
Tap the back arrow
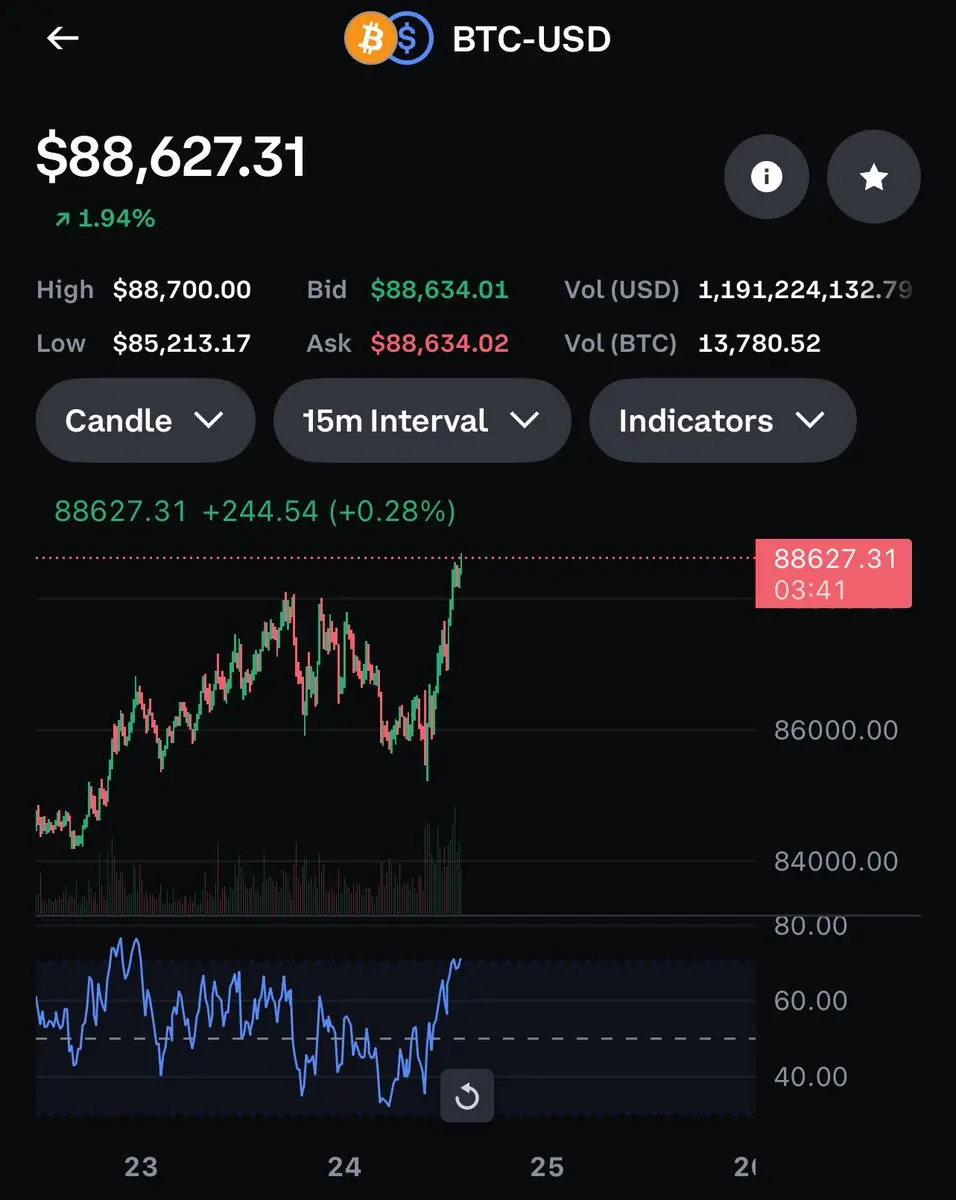click(63, 39)
